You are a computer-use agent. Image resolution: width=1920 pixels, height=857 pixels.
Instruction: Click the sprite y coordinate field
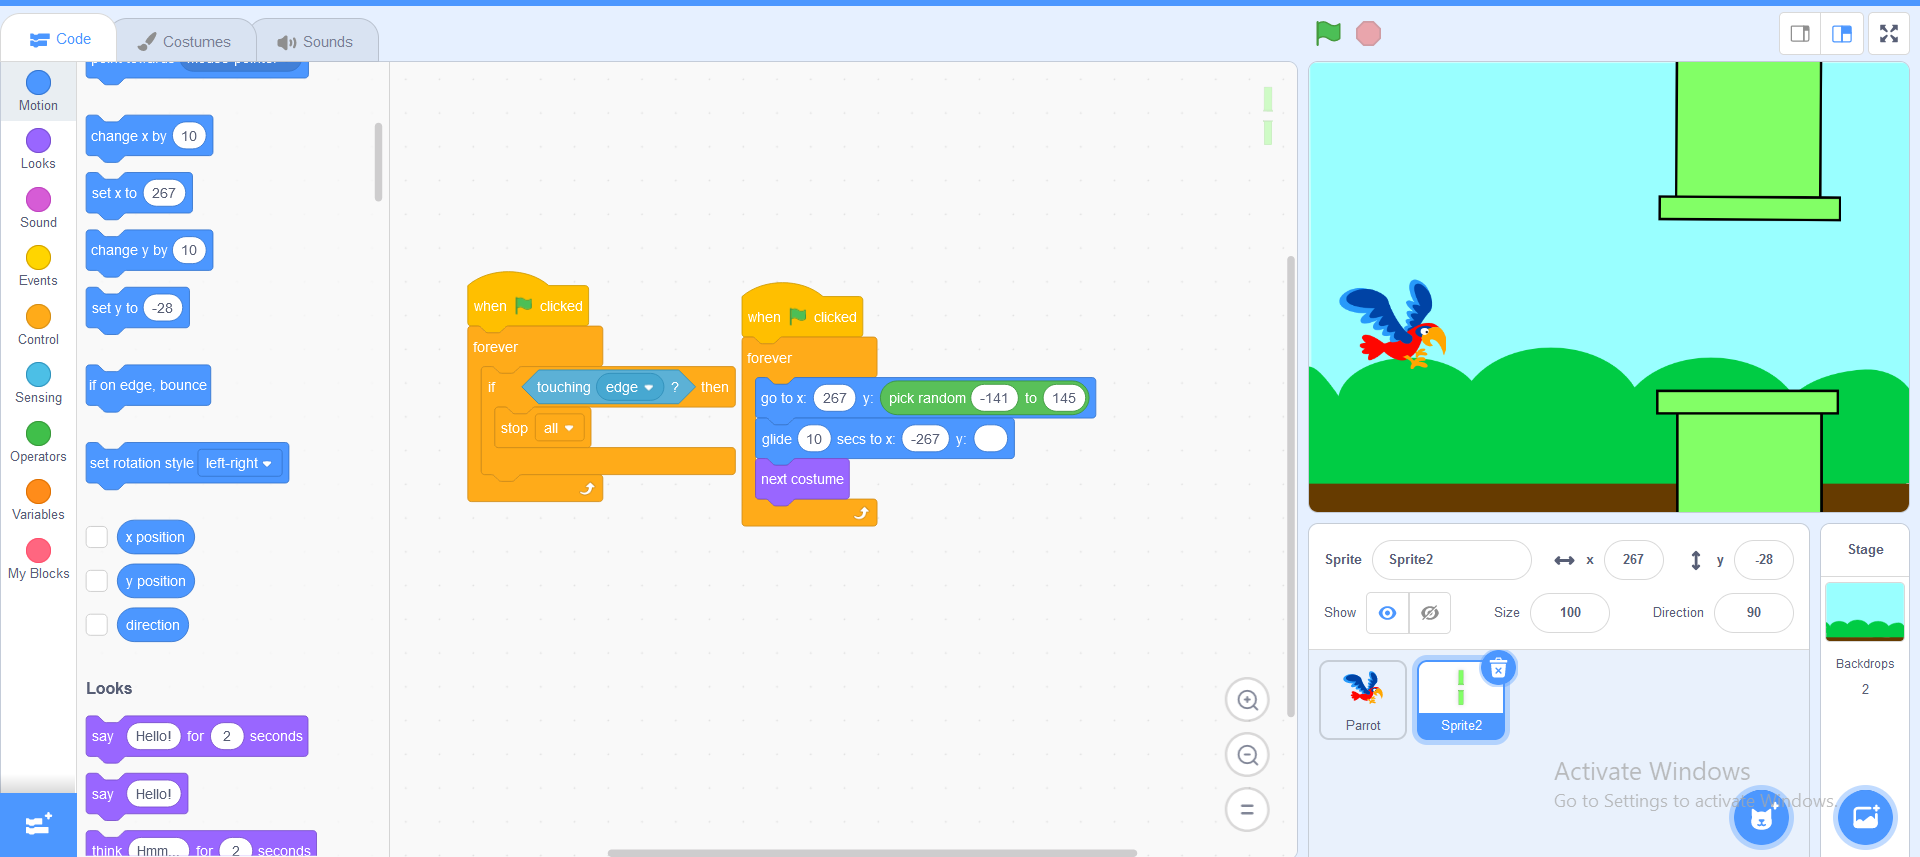coord(1763,560)
